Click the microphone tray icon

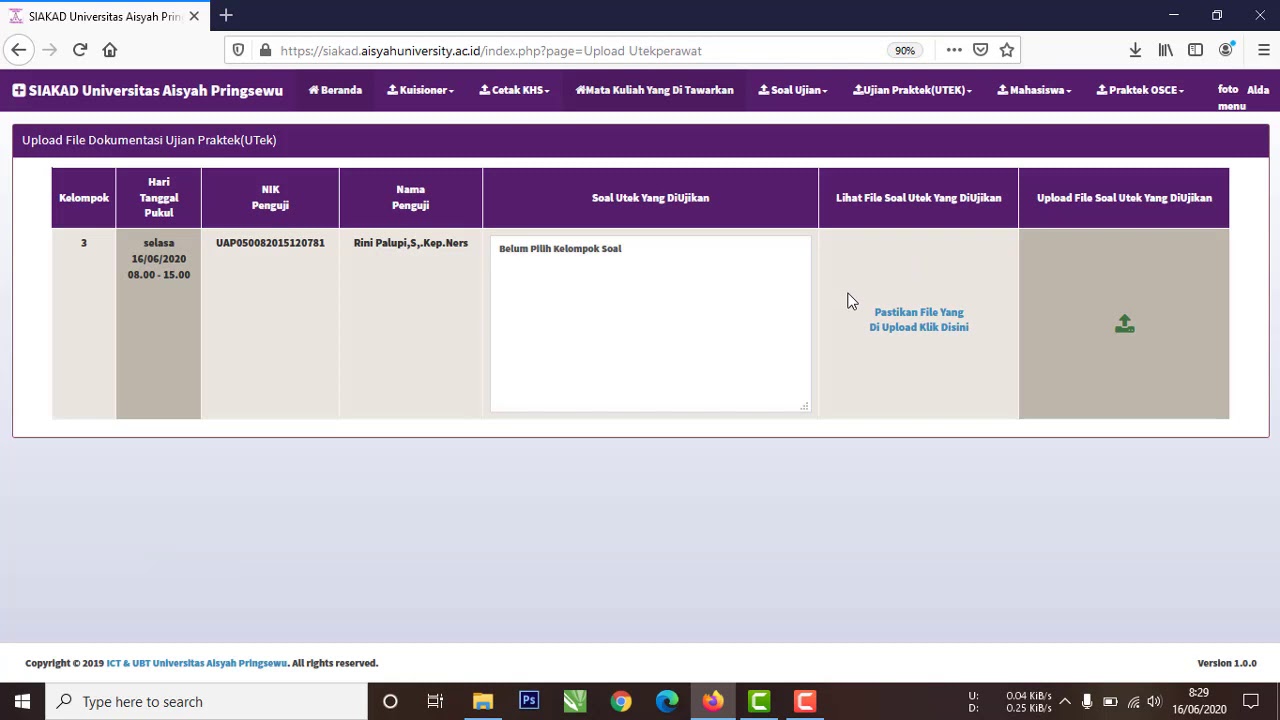click(x=1087, y=701)
